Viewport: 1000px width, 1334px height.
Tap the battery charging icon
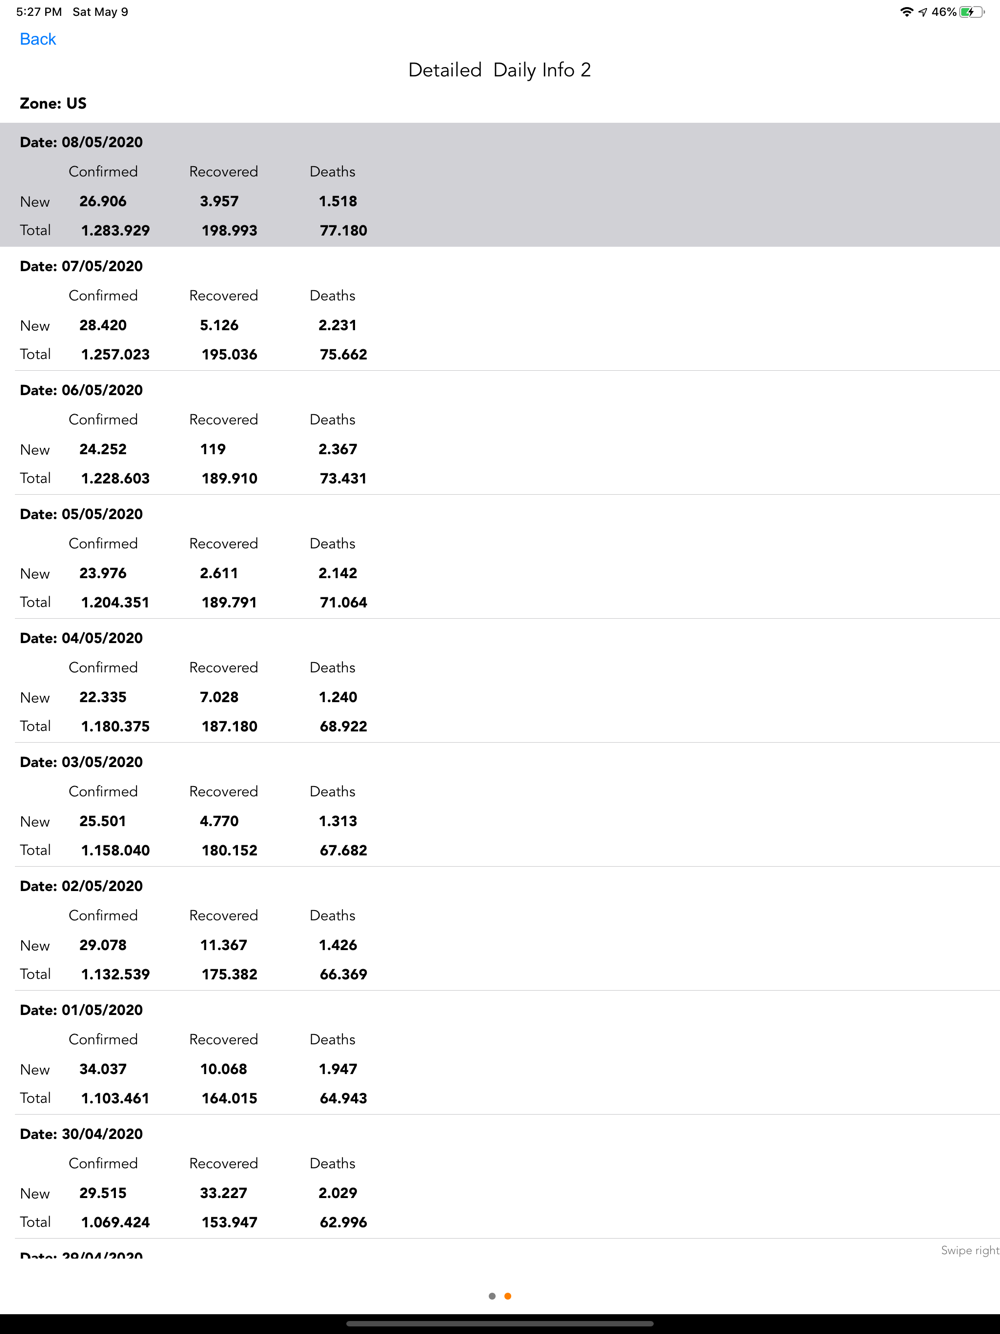(x=971, y=12)
